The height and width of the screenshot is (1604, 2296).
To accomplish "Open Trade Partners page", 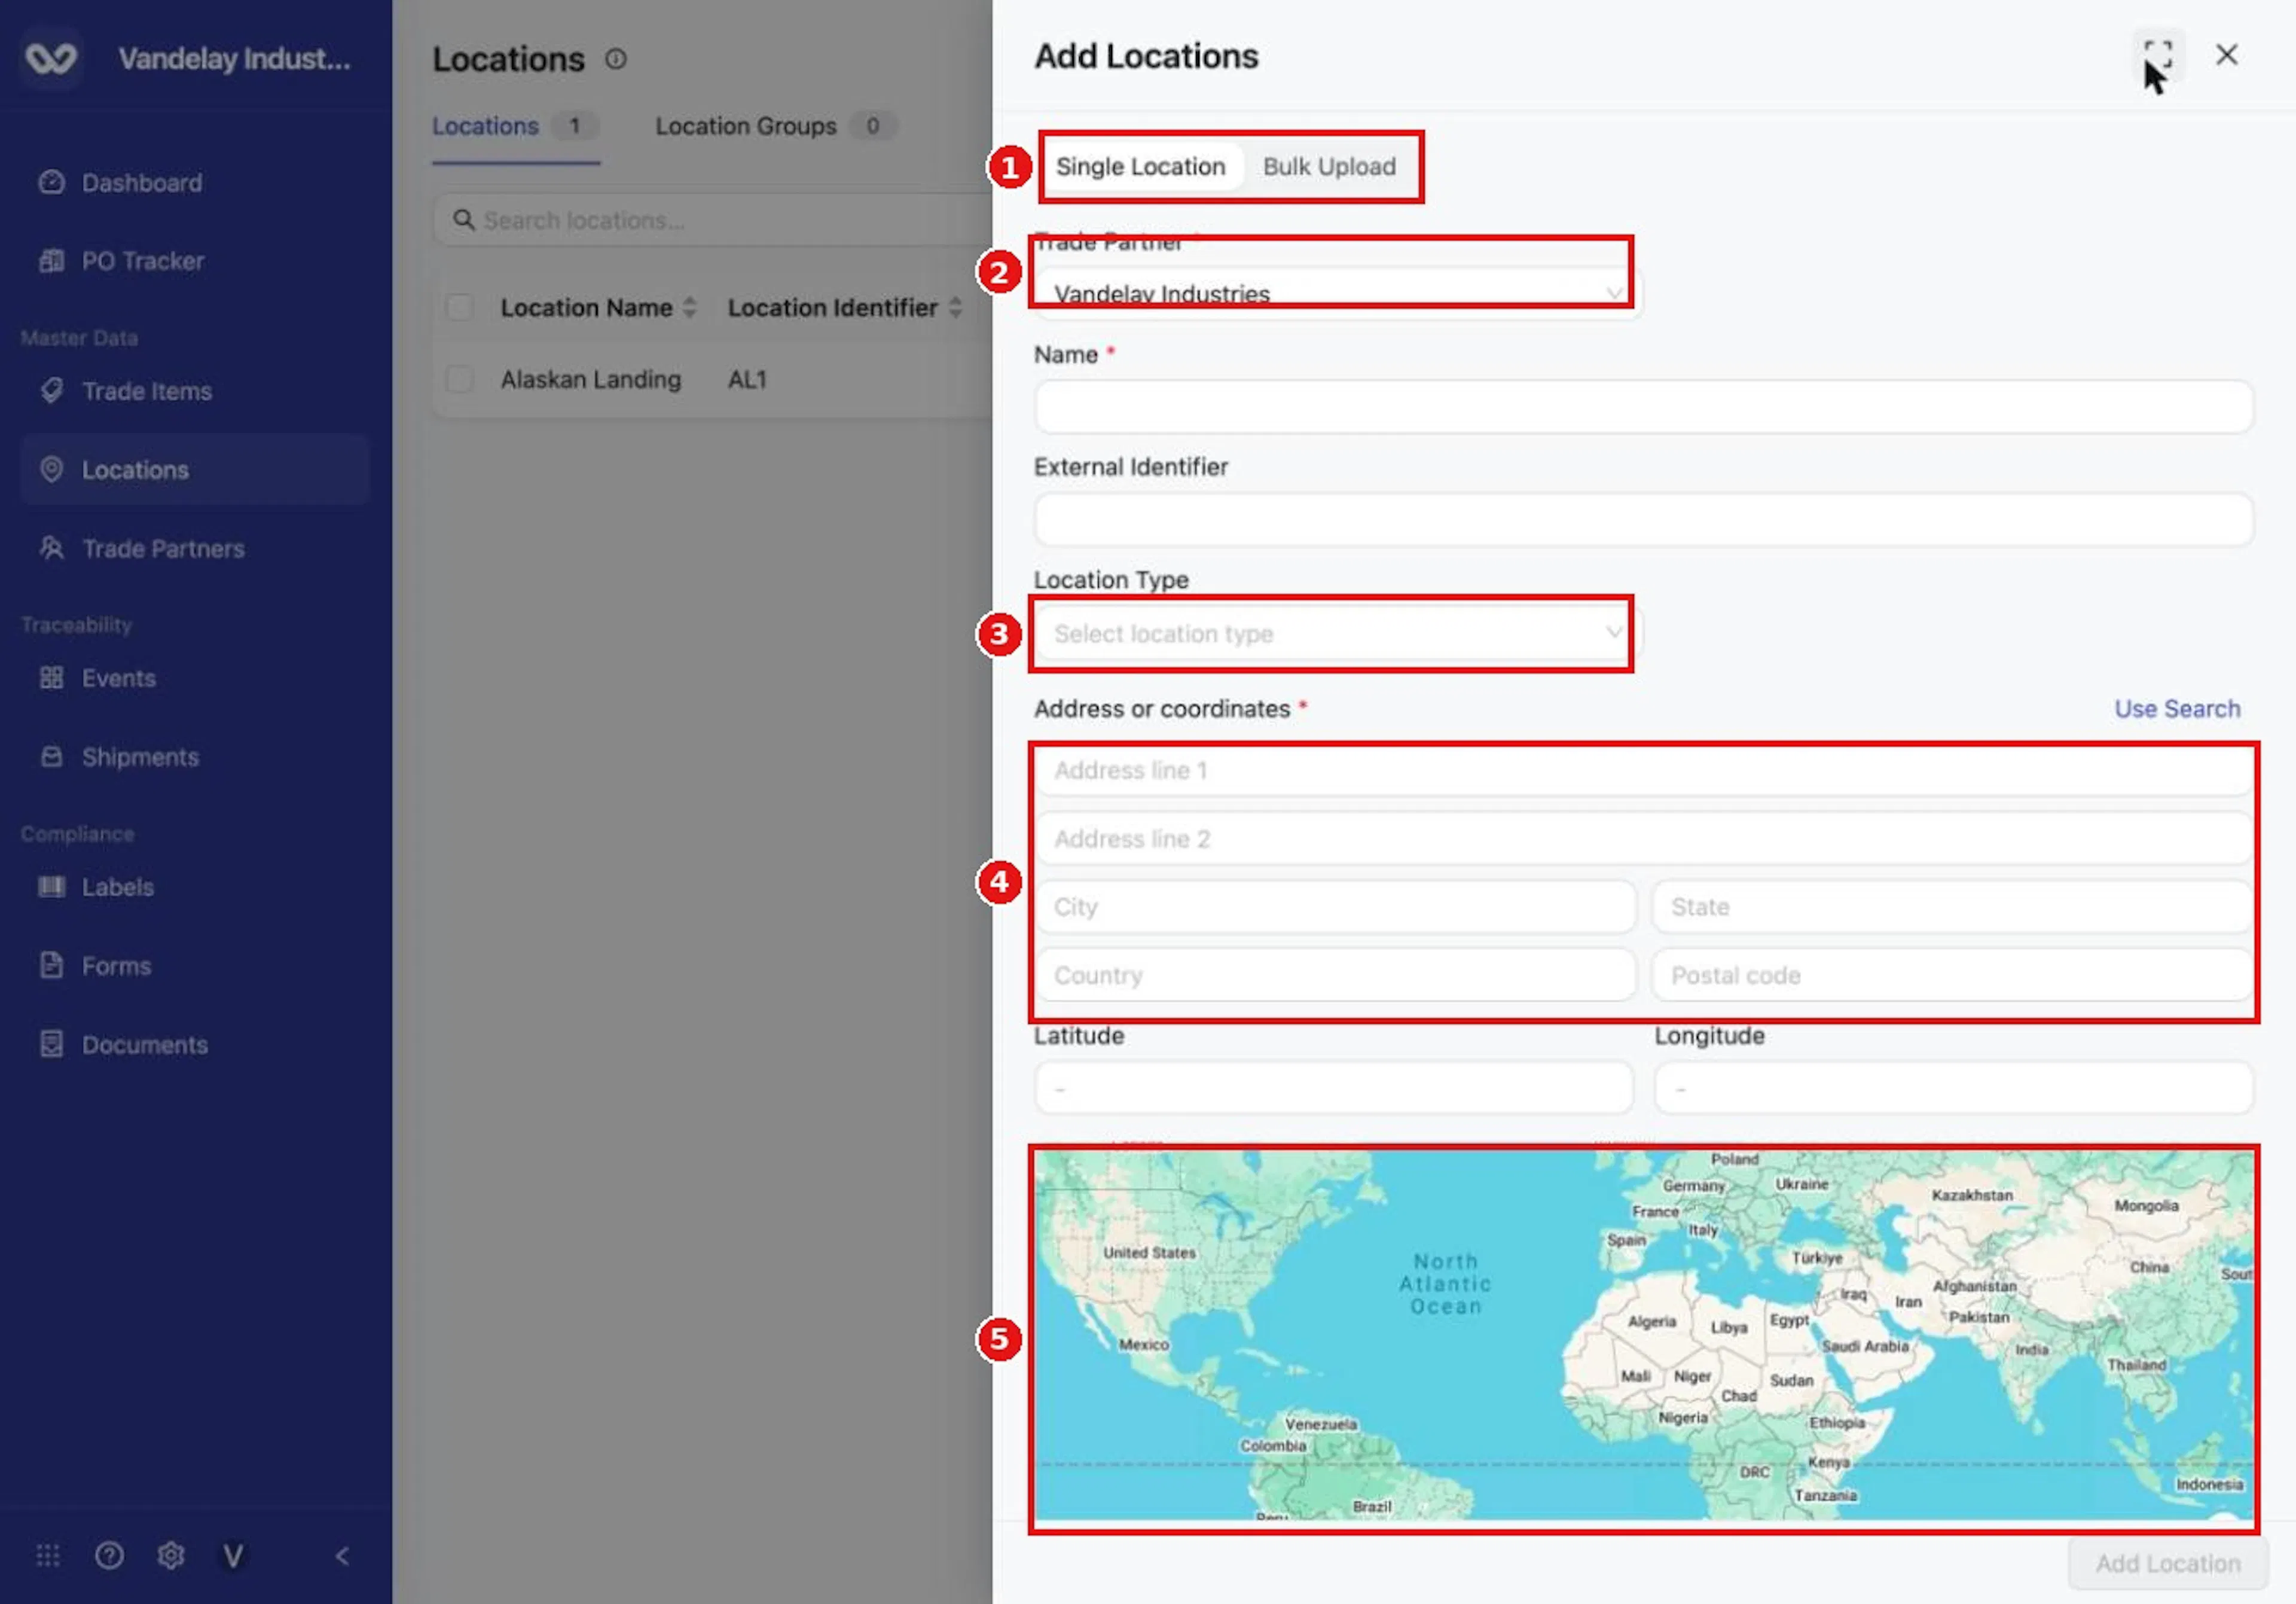I will [141, 549].
